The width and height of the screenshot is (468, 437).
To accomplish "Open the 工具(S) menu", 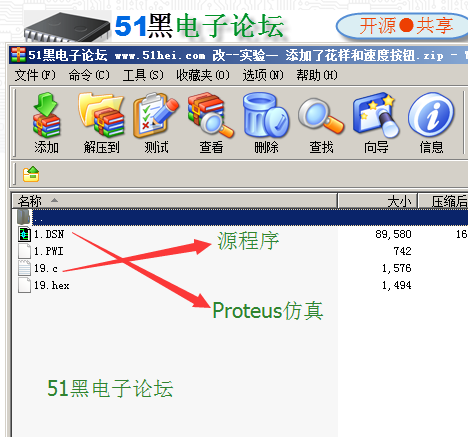I will 143,75.
